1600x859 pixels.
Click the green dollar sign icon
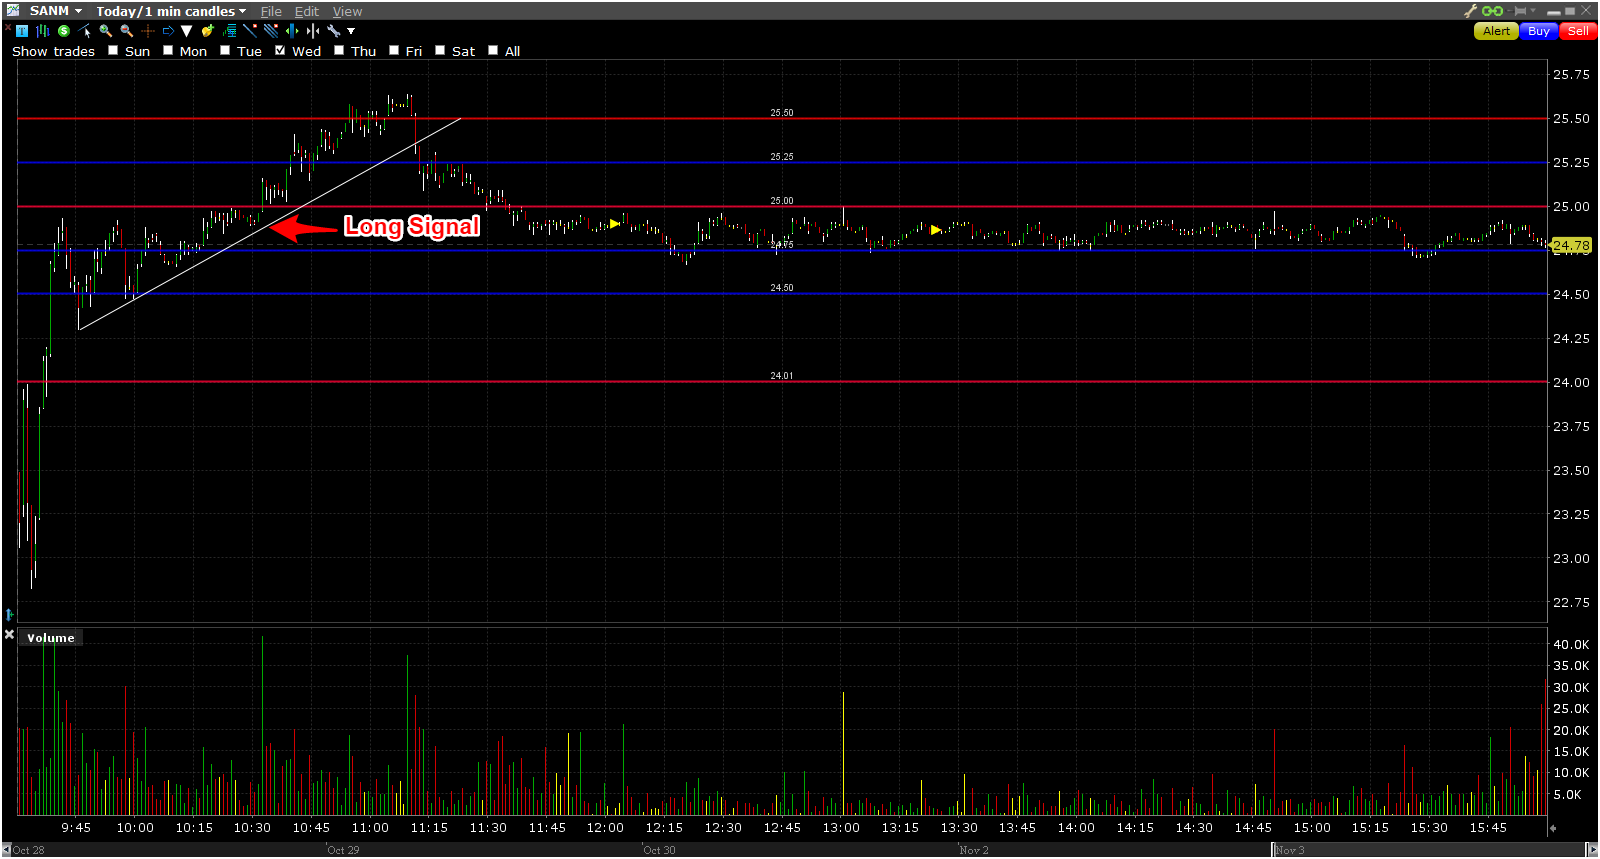point(64,31)
